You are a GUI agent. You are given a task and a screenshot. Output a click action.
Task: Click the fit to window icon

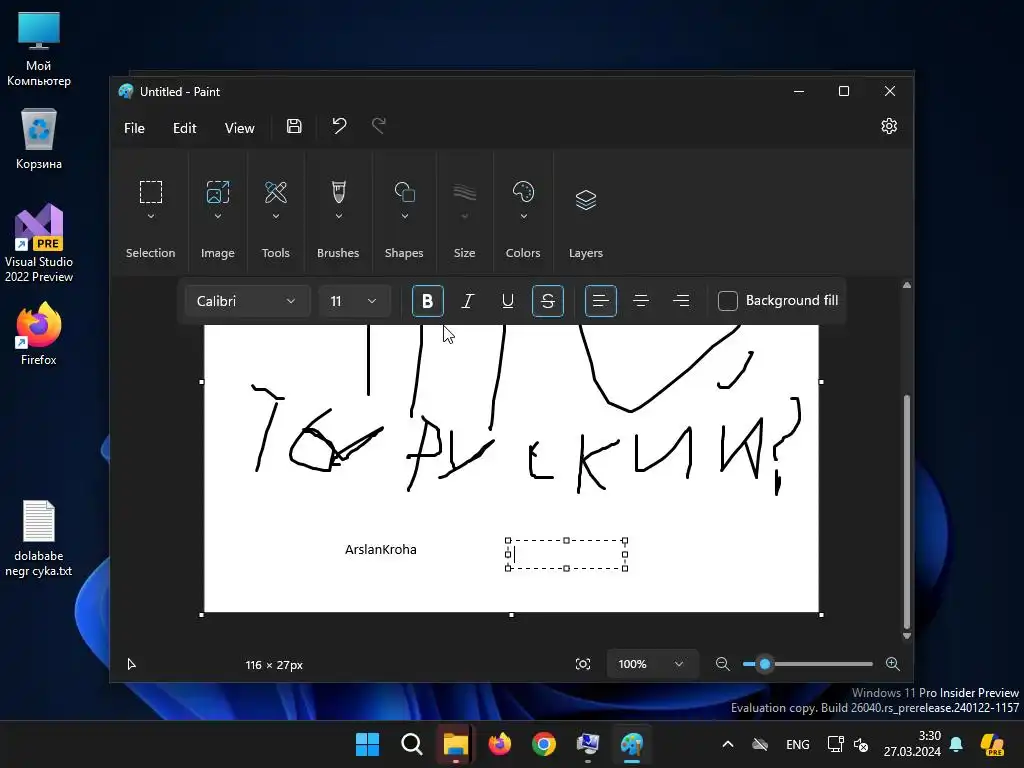[583, 664]
